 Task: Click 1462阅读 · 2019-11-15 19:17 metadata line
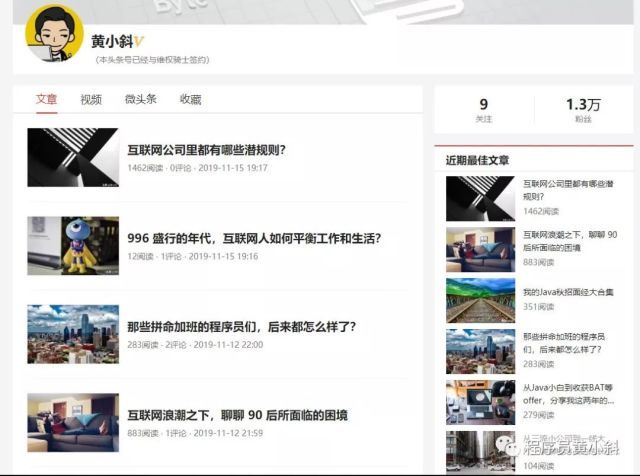point(198,168)
